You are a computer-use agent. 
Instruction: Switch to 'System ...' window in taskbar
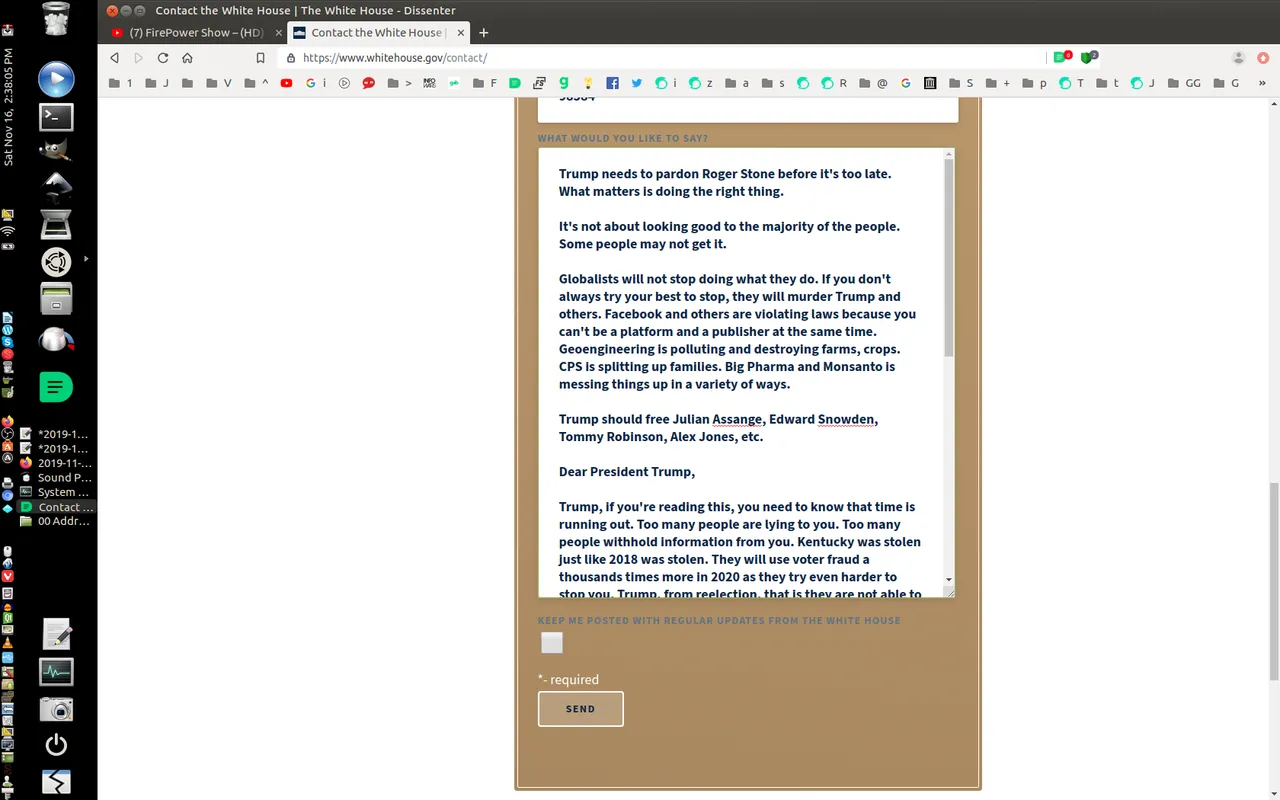(x=56, y=492)
